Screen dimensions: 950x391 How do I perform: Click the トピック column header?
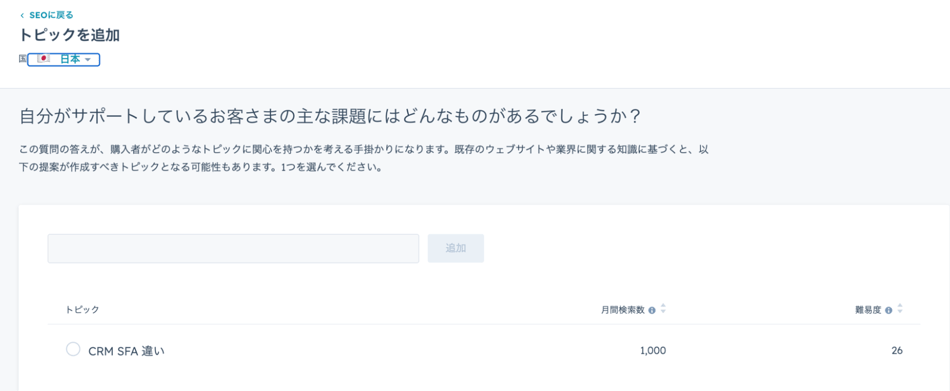[82, 310]
